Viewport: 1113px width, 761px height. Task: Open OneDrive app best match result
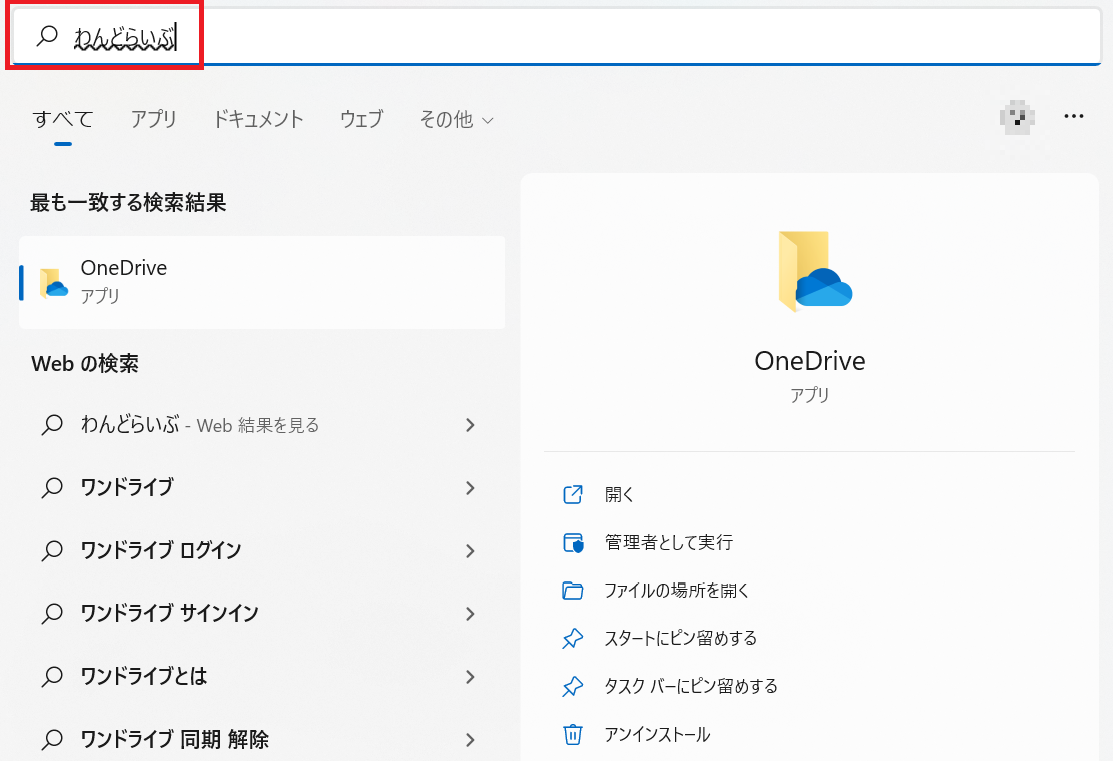click(262, 282)
